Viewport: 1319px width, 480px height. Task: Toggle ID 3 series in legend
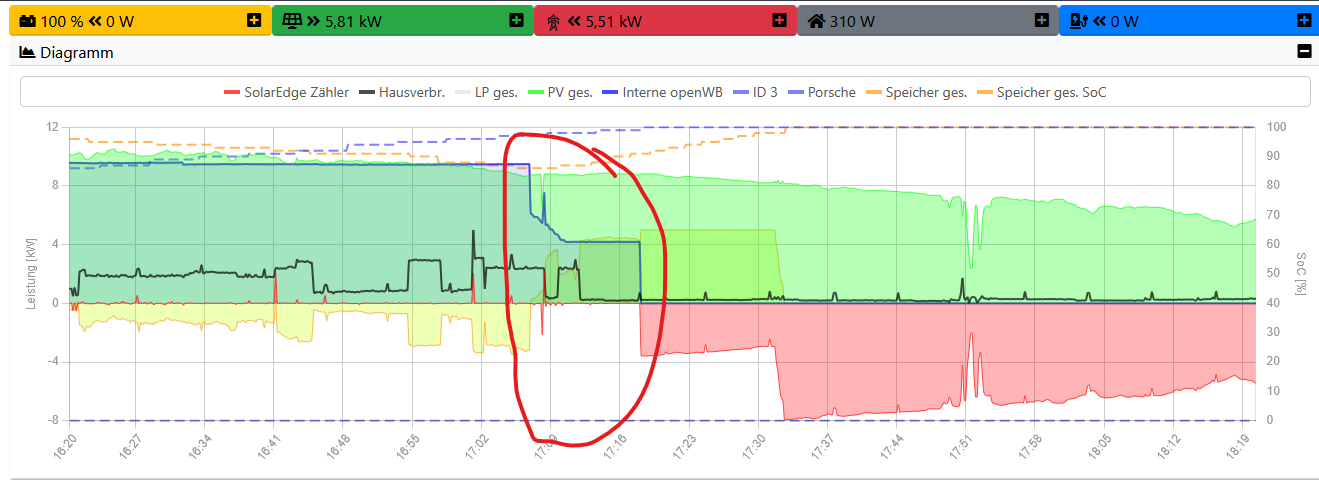tap(754, 92)
